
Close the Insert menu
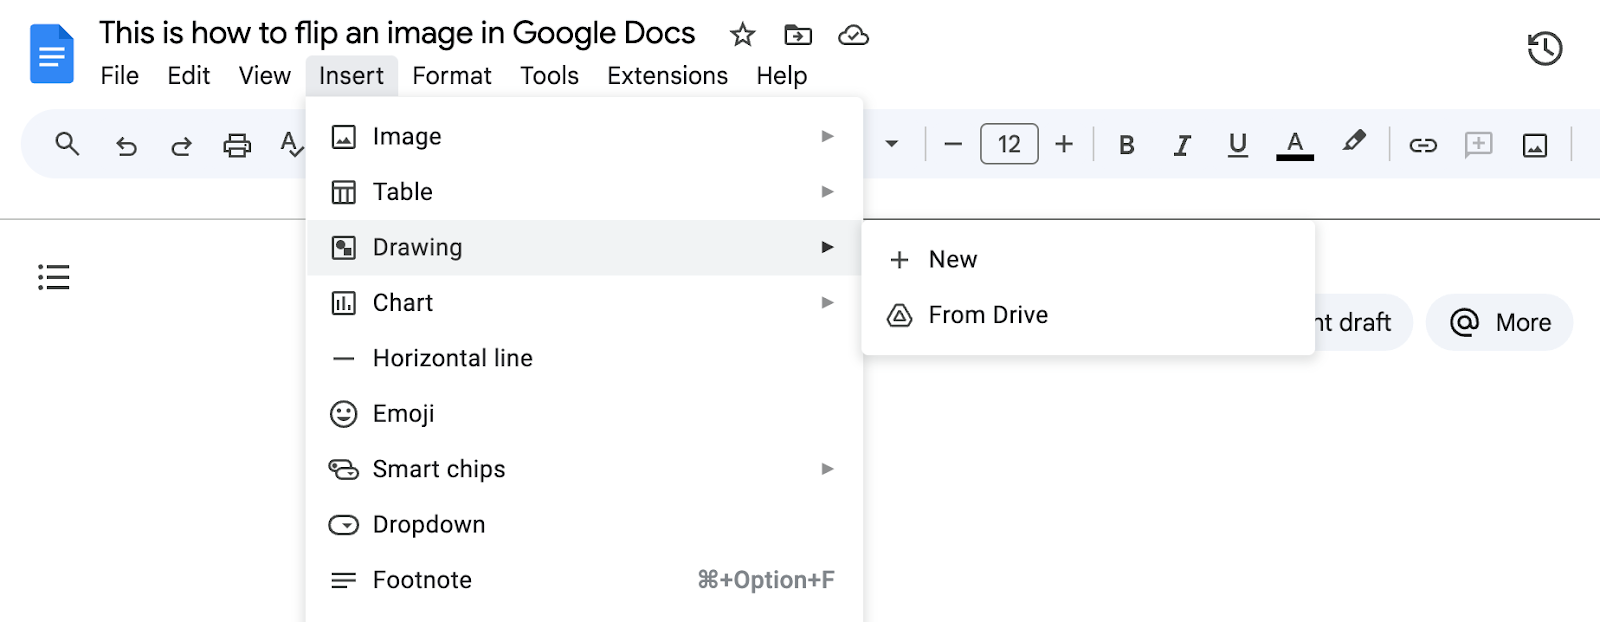[351, 76]
